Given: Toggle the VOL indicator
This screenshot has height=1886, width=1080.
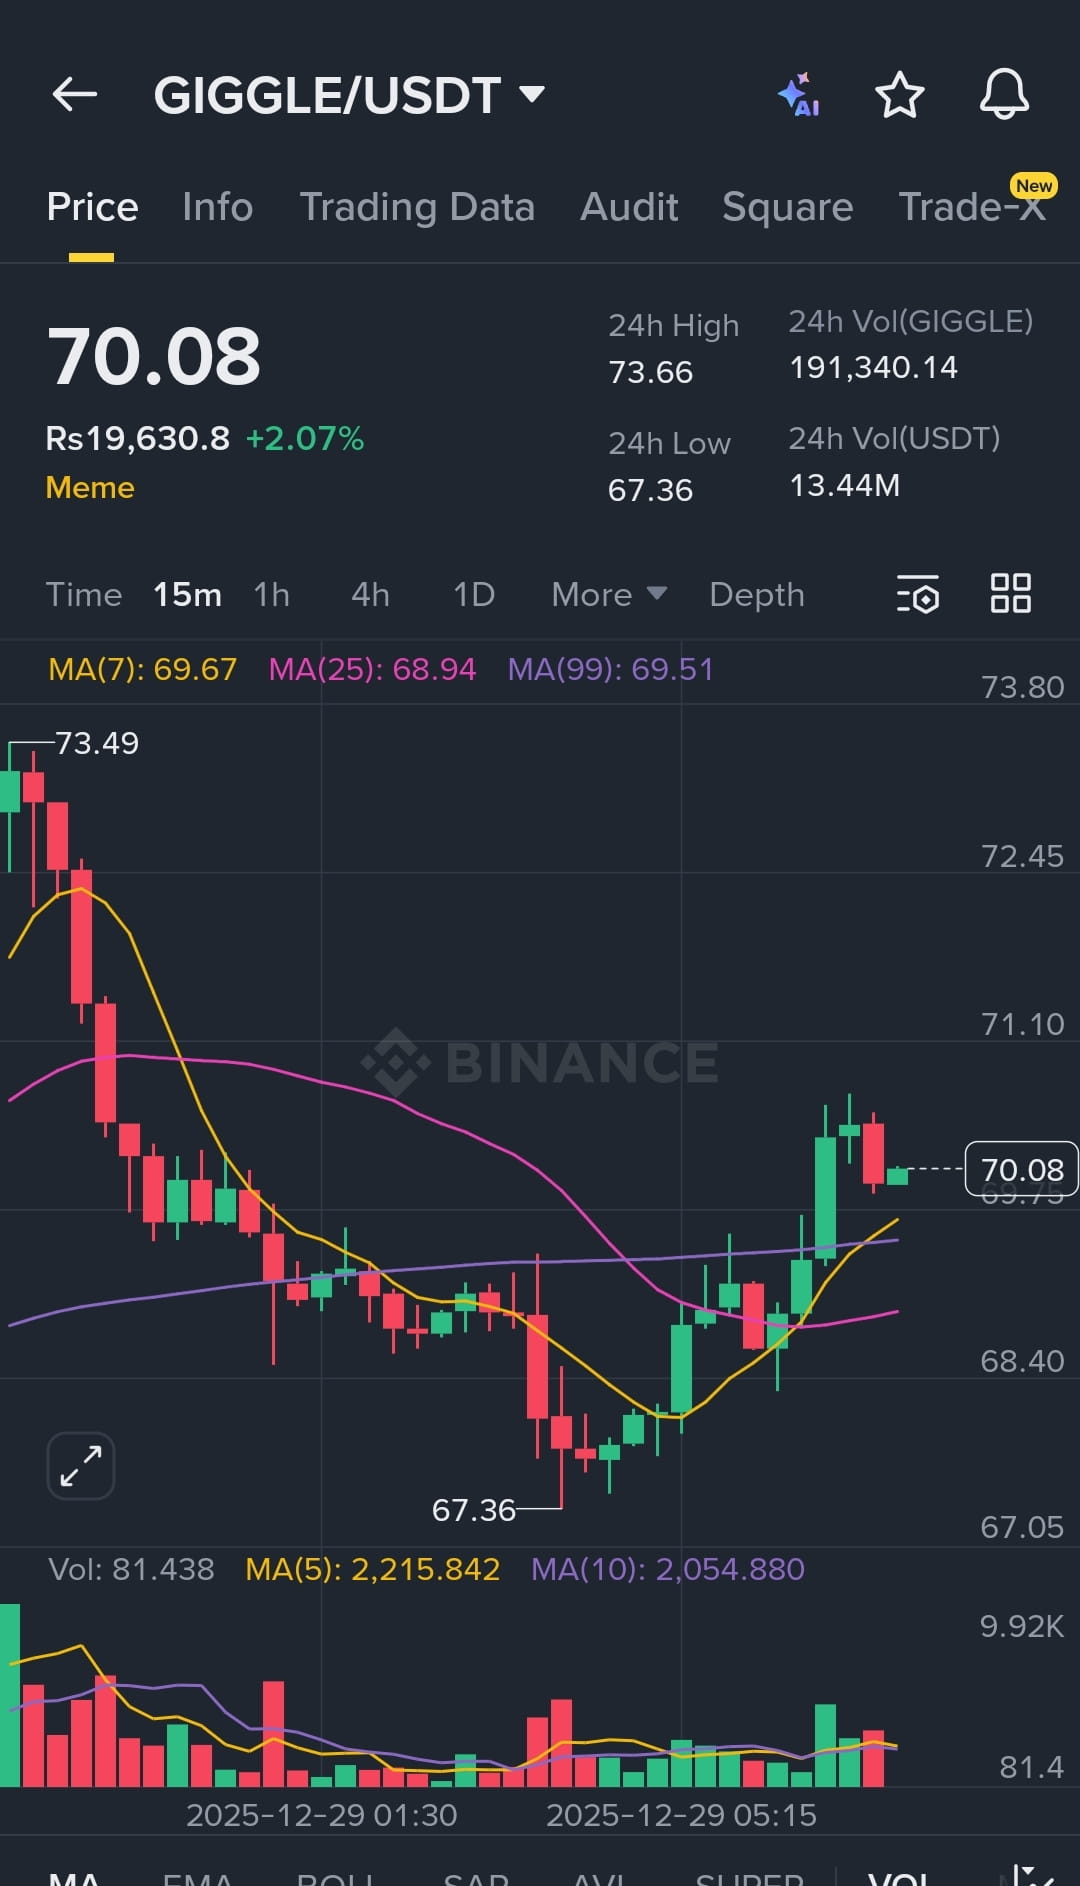Looking at the screenshot, I should pos(898,1878).
